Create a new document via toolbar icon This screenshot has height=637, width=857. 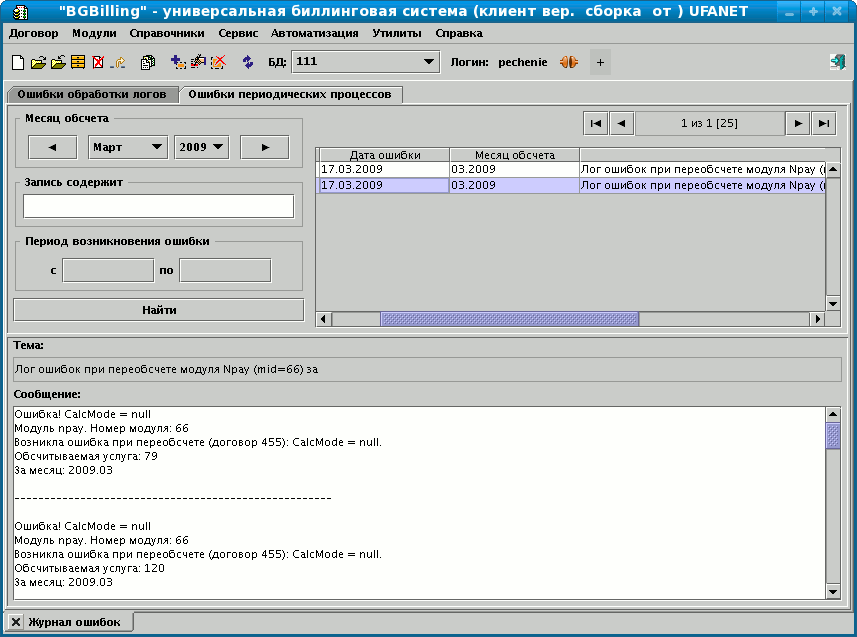(x=17, y=61)
